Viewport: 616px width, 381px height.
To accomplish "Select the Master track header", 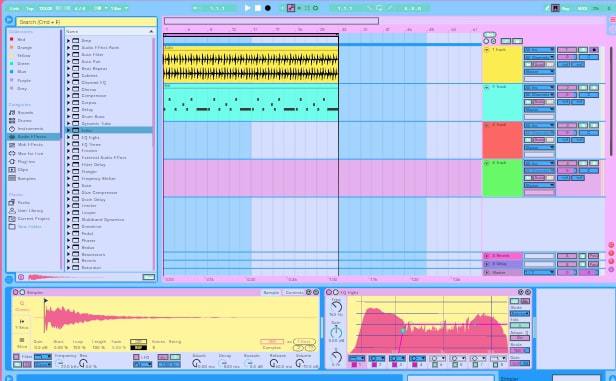I will [502, 272].
